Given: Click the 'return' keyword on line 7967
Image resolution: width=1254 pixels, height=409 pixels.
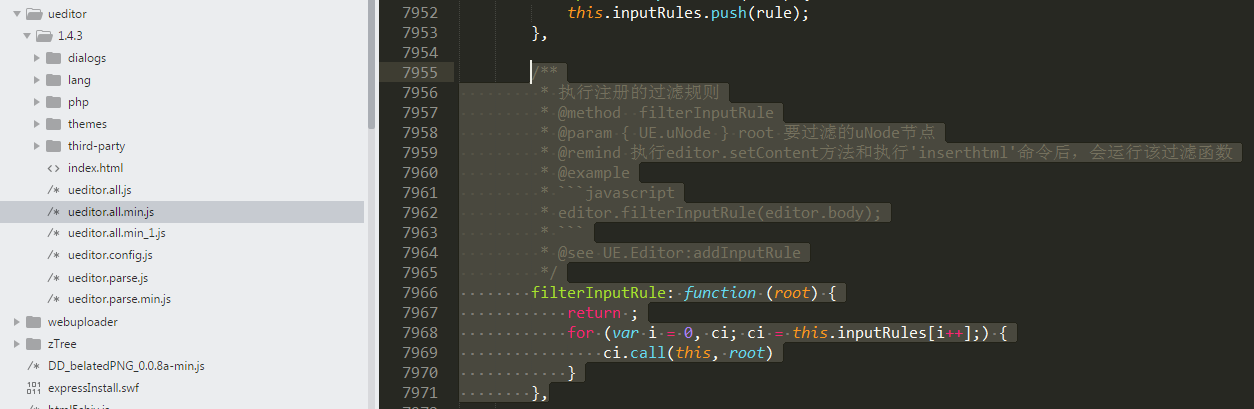Looking at the screenshot, I should click(x=594, y=312).
